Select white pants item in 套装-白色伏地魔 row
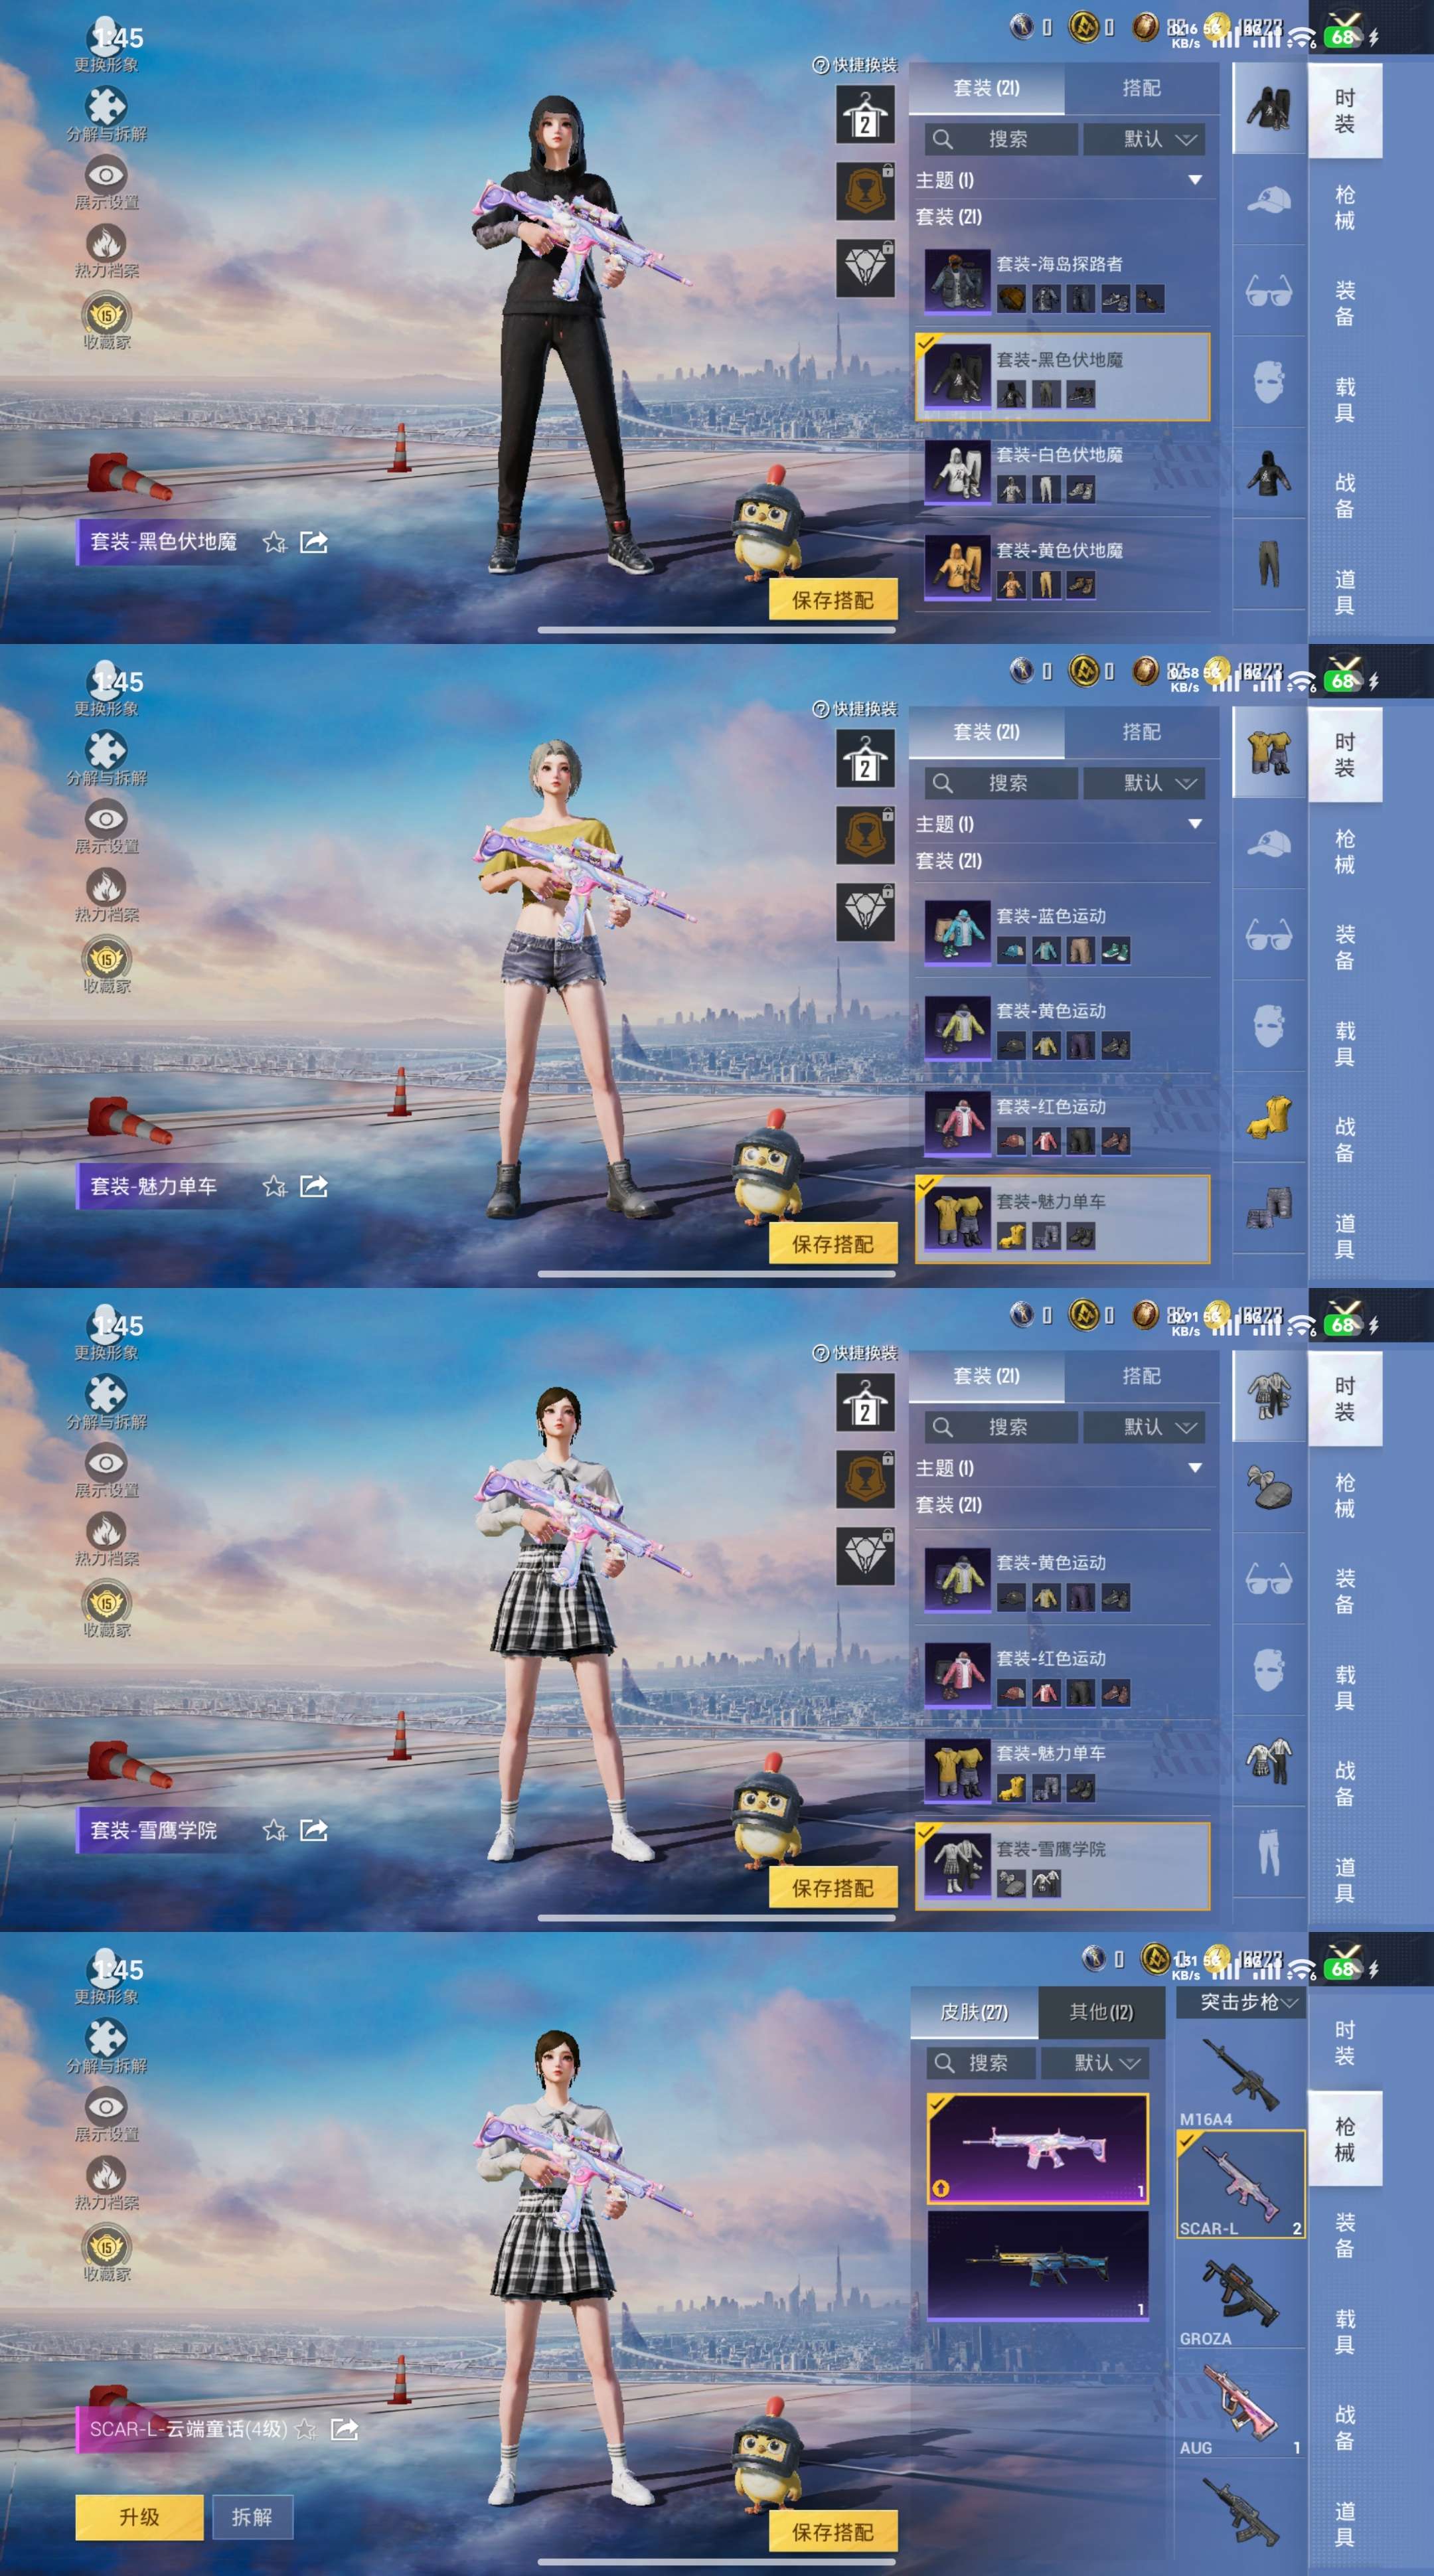Viewport: 1434px width, 2576px height. pyautogui.click(x=1045, y=489)
